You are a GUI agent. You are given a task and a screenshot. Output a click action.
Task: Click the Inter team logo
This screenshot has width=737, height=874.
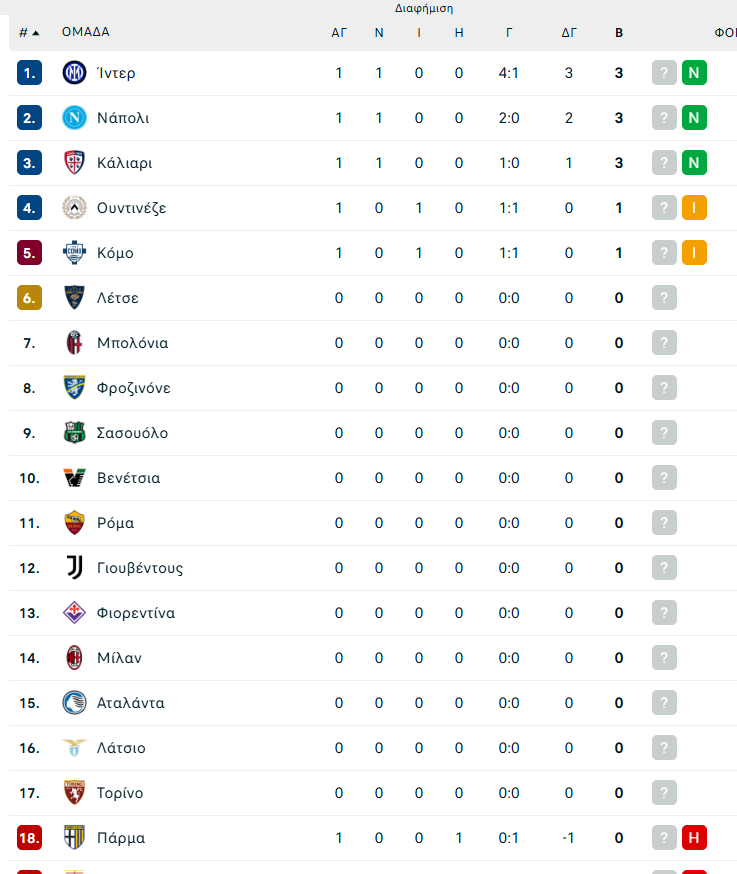pyautogui.click(x=74, y=73)
